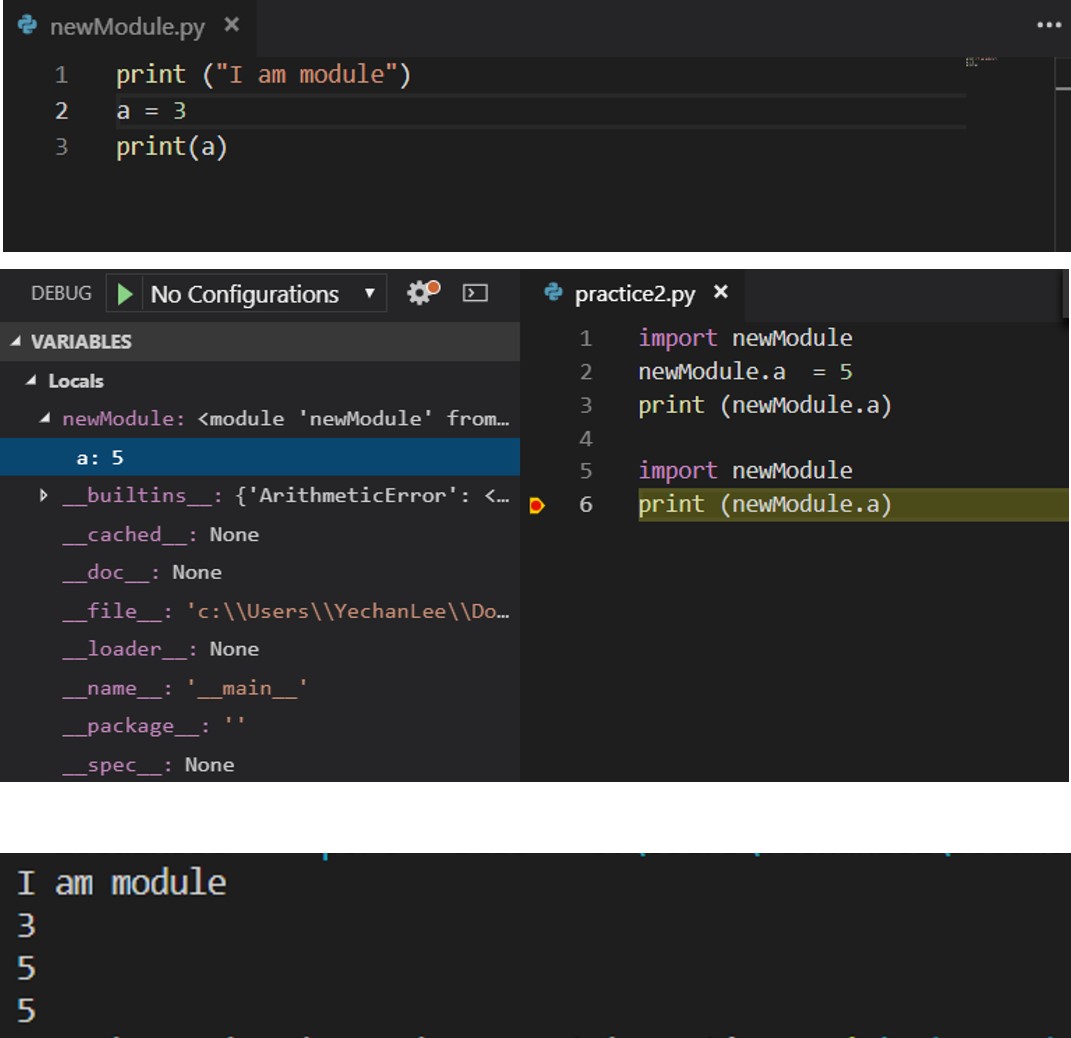Screen dimensions: 1071x1038
Task: Click Python icon on practice2.py tab
Action: [553, 293]
